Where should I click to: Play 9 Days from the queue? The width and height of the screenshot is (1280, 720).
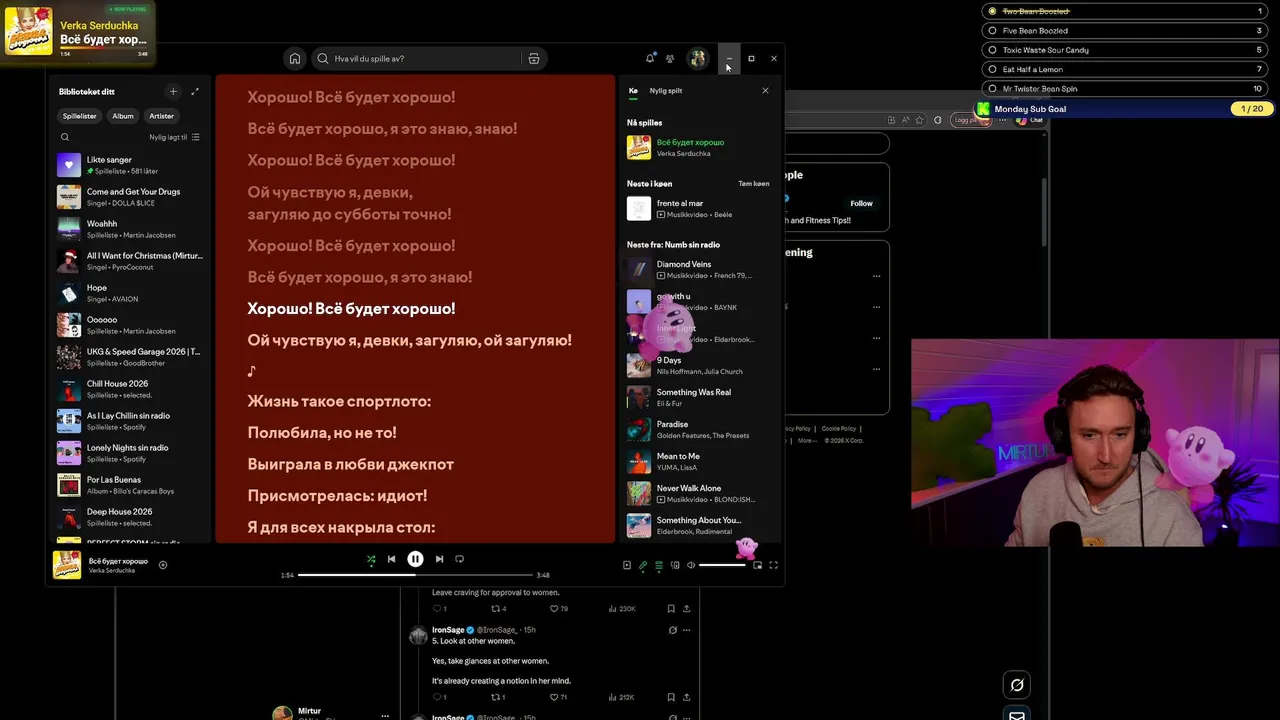tap(698, 365)
